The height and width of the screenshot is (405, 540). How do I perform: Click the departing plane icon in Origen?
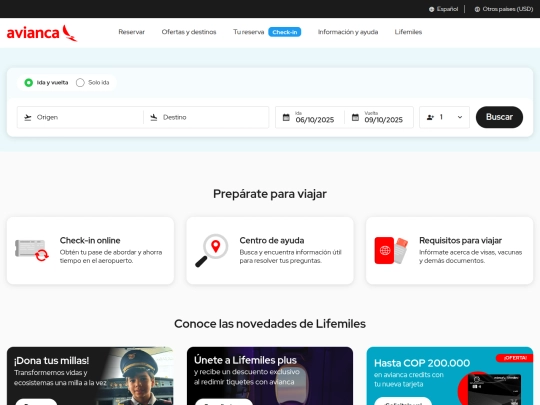[x=28, y=117]
